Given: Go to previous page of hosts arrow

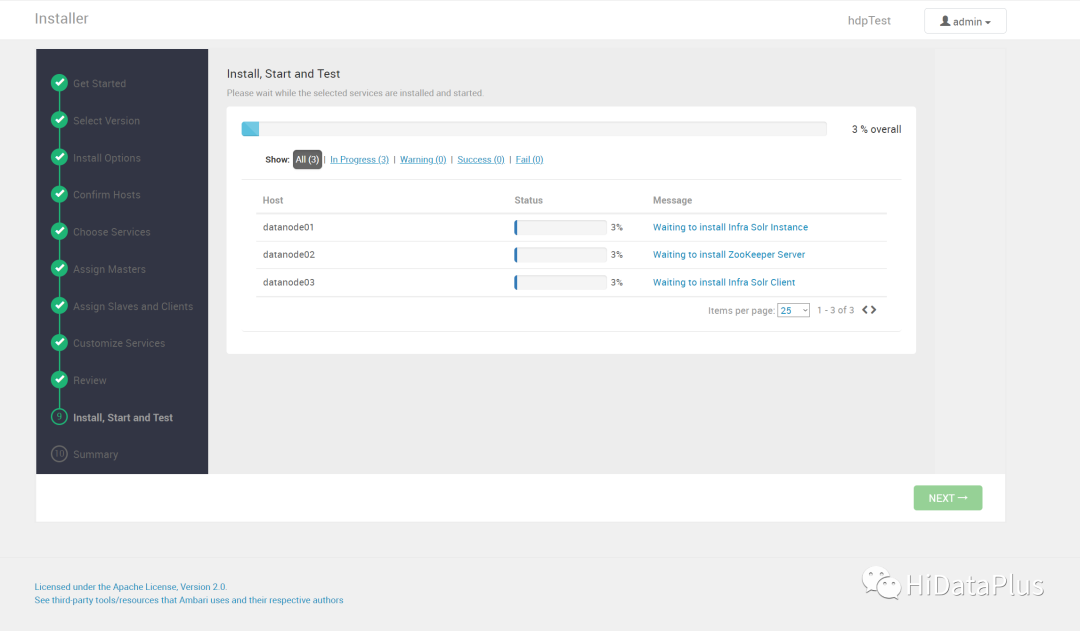Looking at the screenshot, I should coord(865,310).
